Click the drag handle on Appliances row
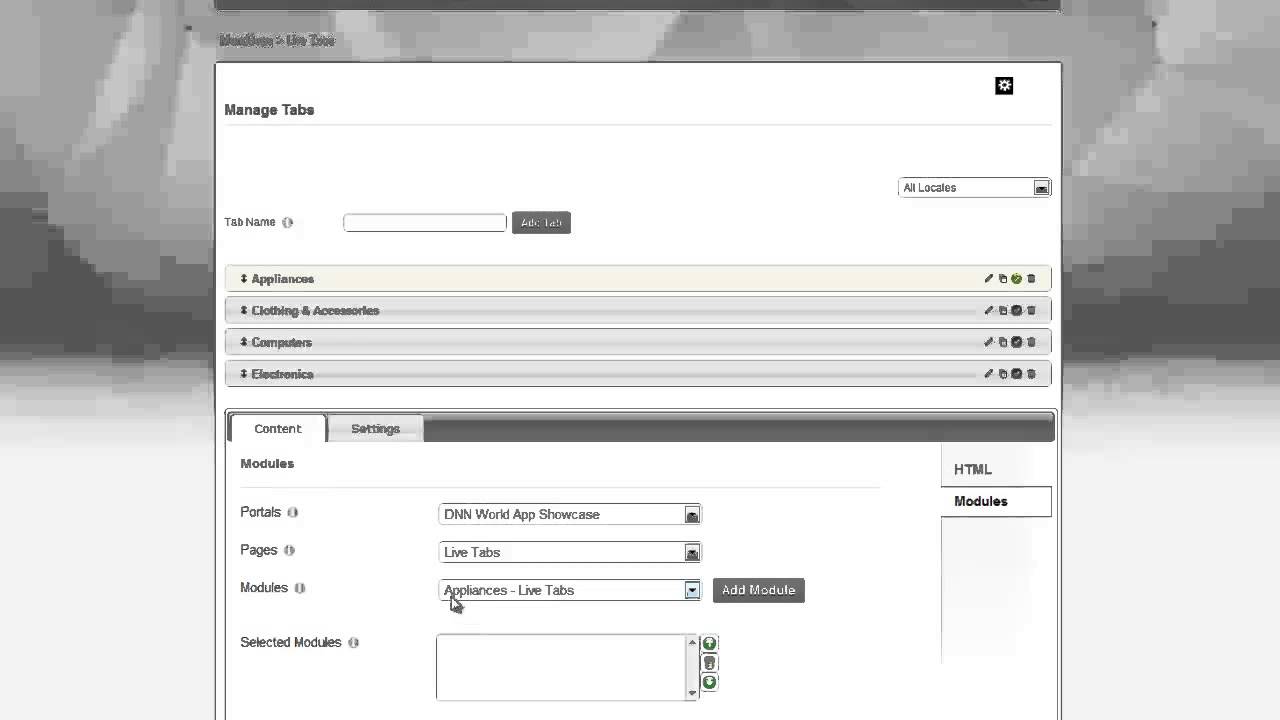 (243, 279)
